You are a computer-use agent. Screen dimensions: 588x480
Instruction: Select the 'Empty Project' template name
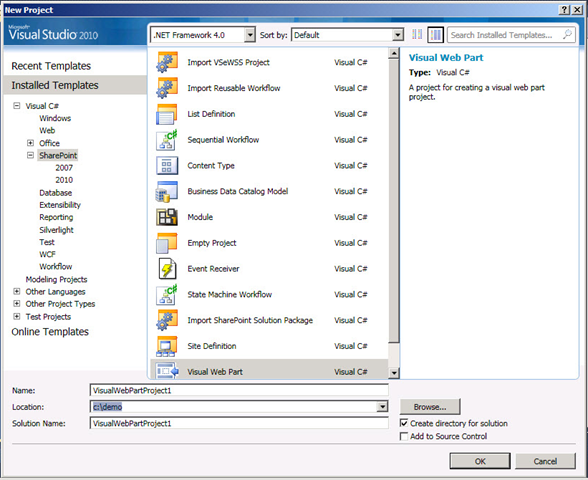pyautogui.click(x=212, y=243)
